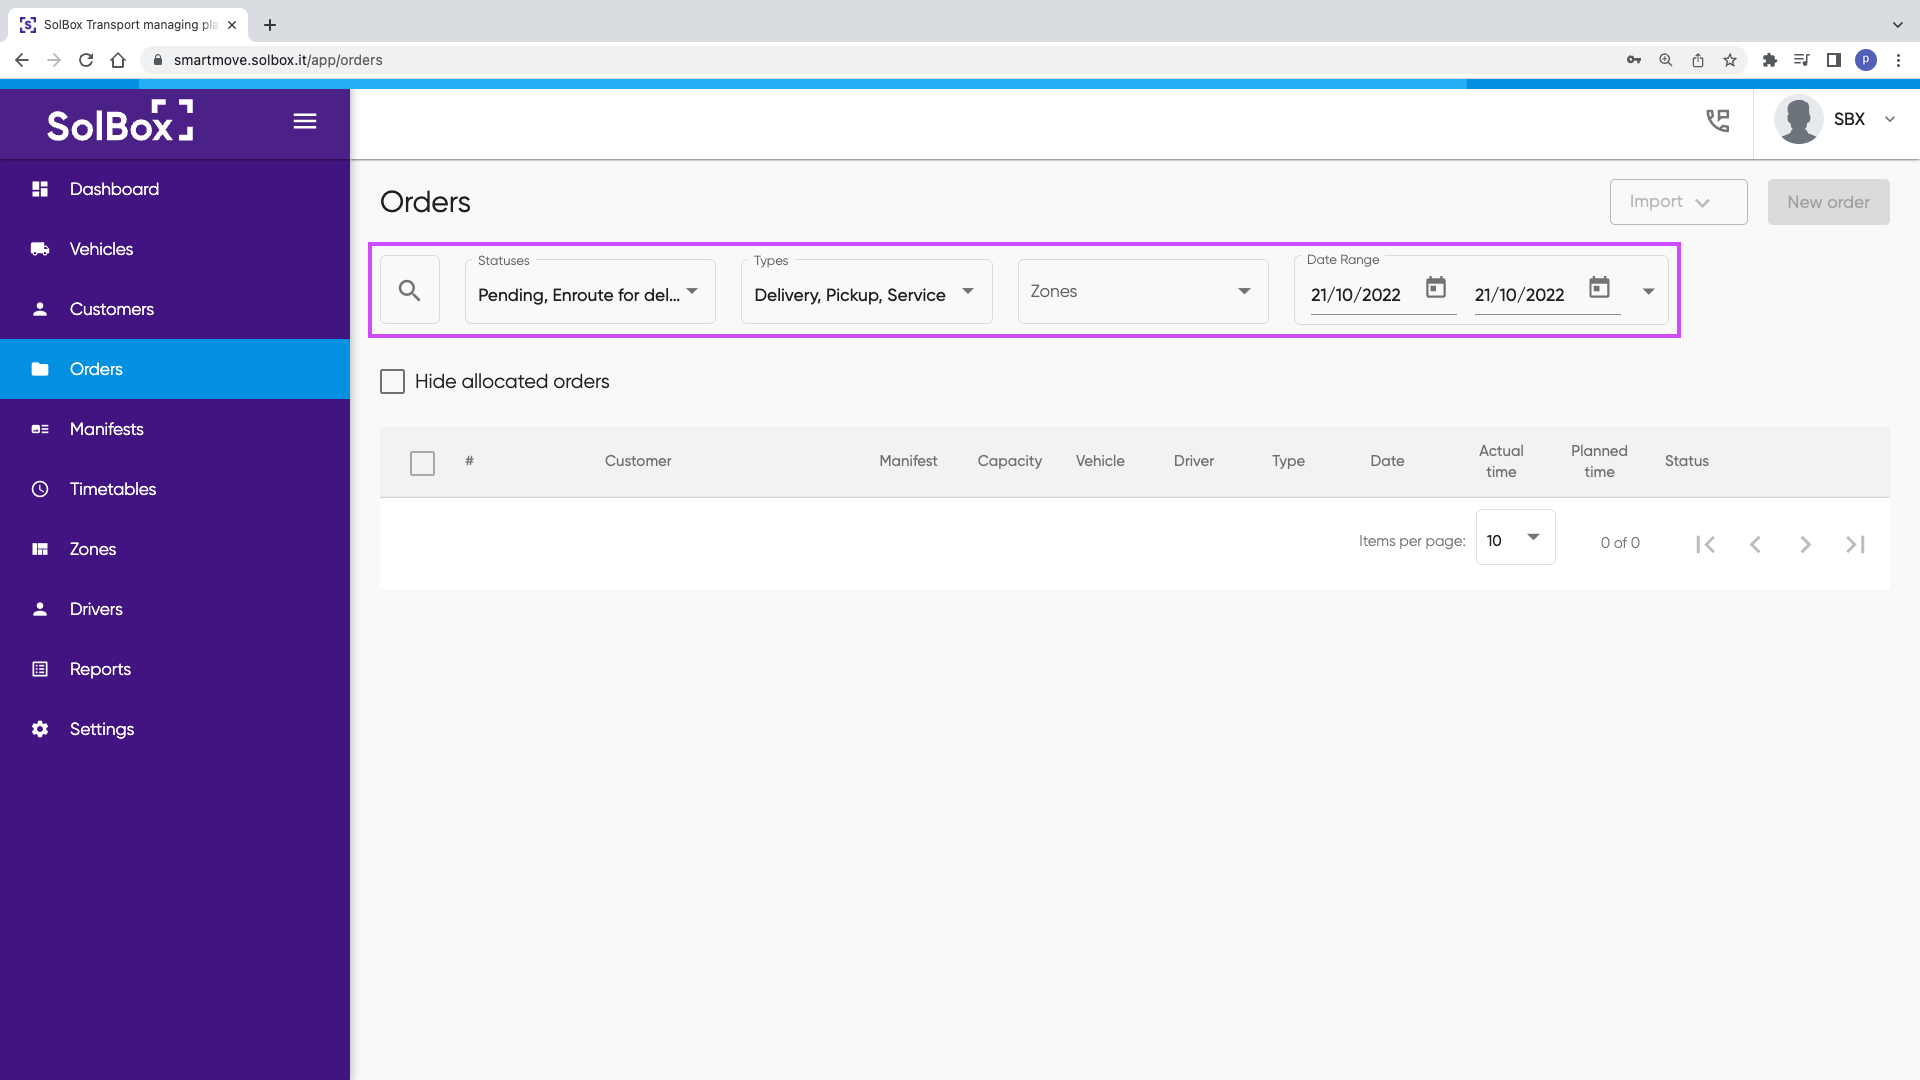Click the phone call center icon
The image size is (1920, 1080).
[x=1718, y=121]
